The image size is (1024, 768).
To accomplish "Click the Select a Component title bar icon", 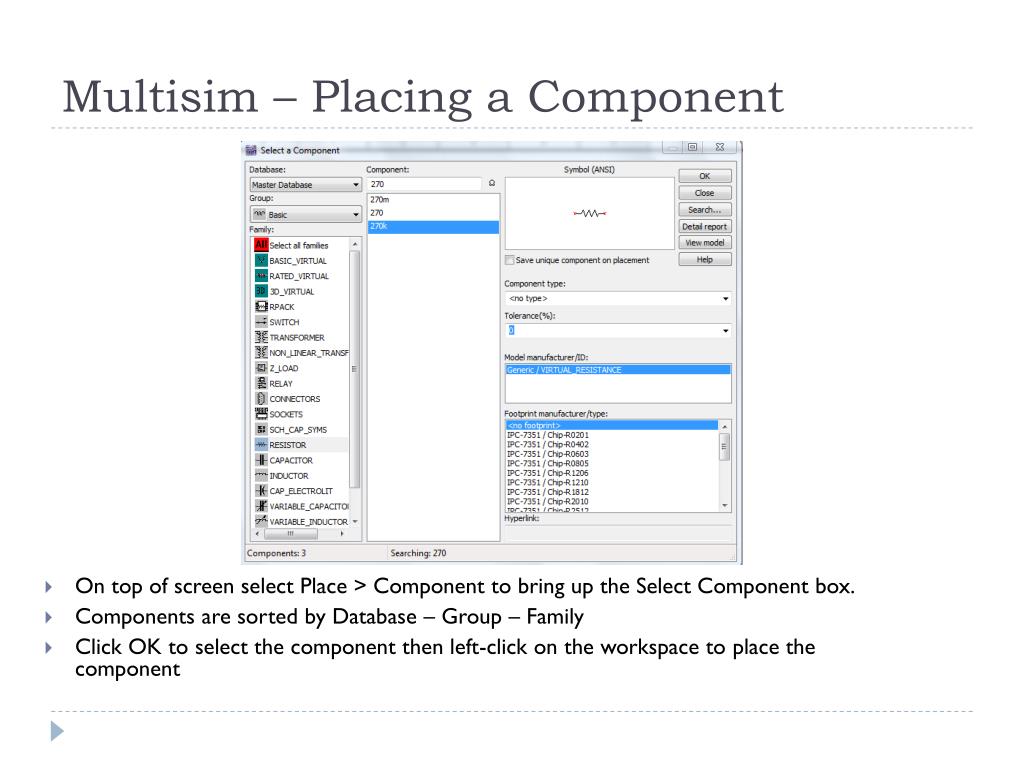I will tap(251, 150).
